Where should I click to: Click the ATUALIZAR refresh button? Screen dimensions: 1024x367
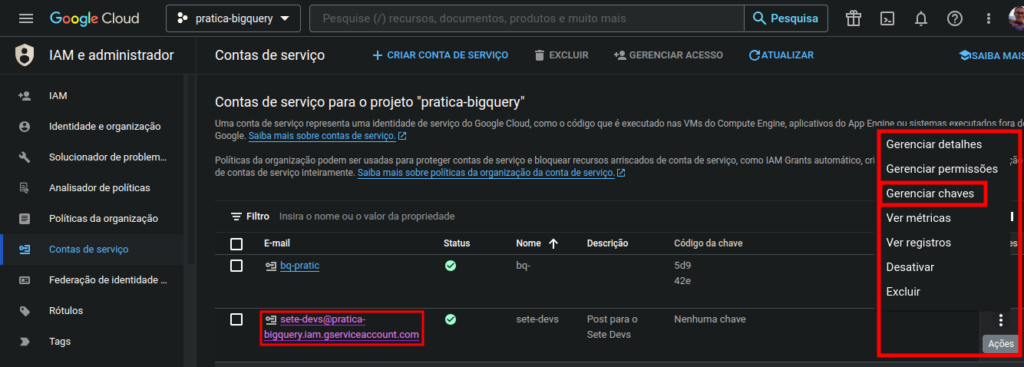pos(781,56)
